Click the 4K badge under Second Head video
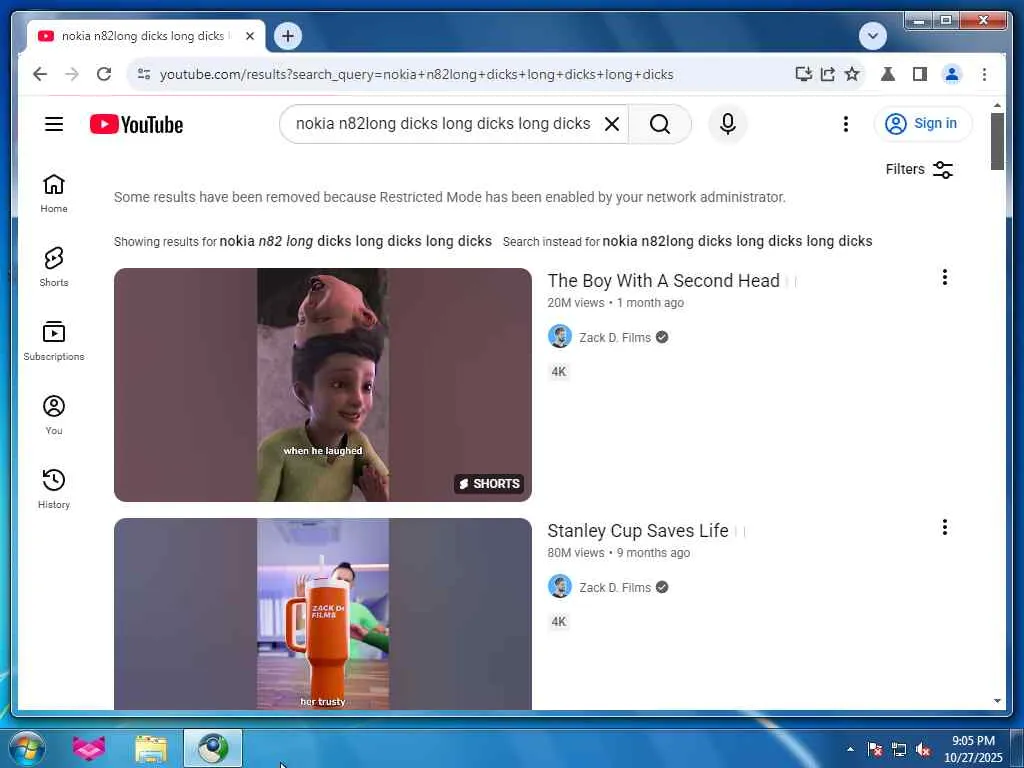The width and height of the screenshot is (1024, 768). pyautogui.click(x=559, y=372)
